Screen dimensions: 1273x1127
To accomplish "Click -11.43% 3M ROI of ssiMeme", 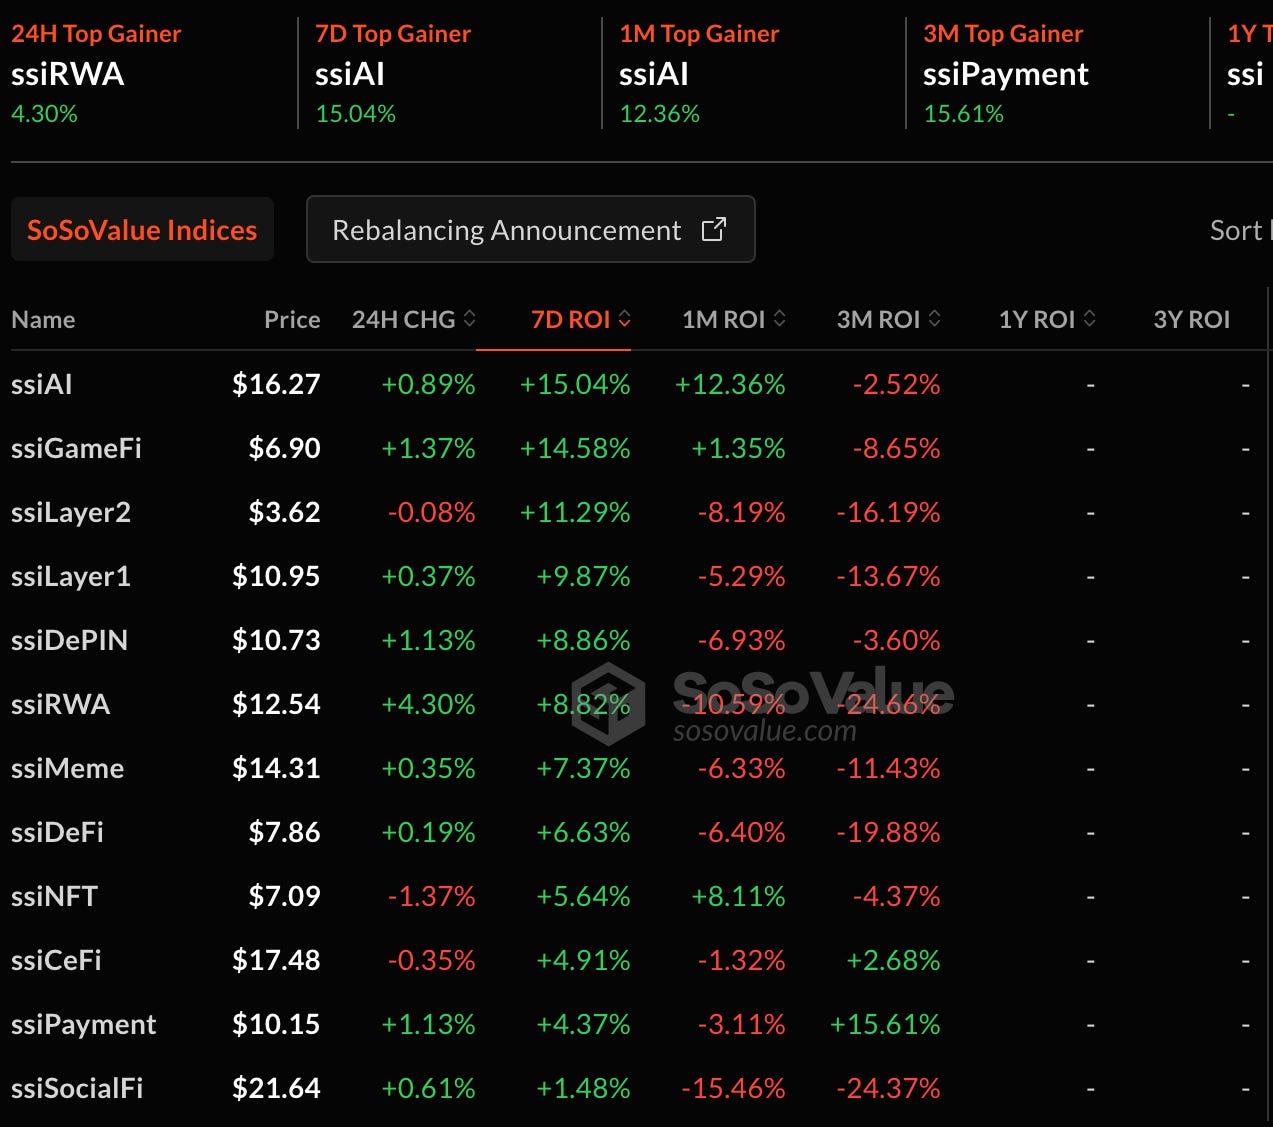I will (x=888, y=768).
